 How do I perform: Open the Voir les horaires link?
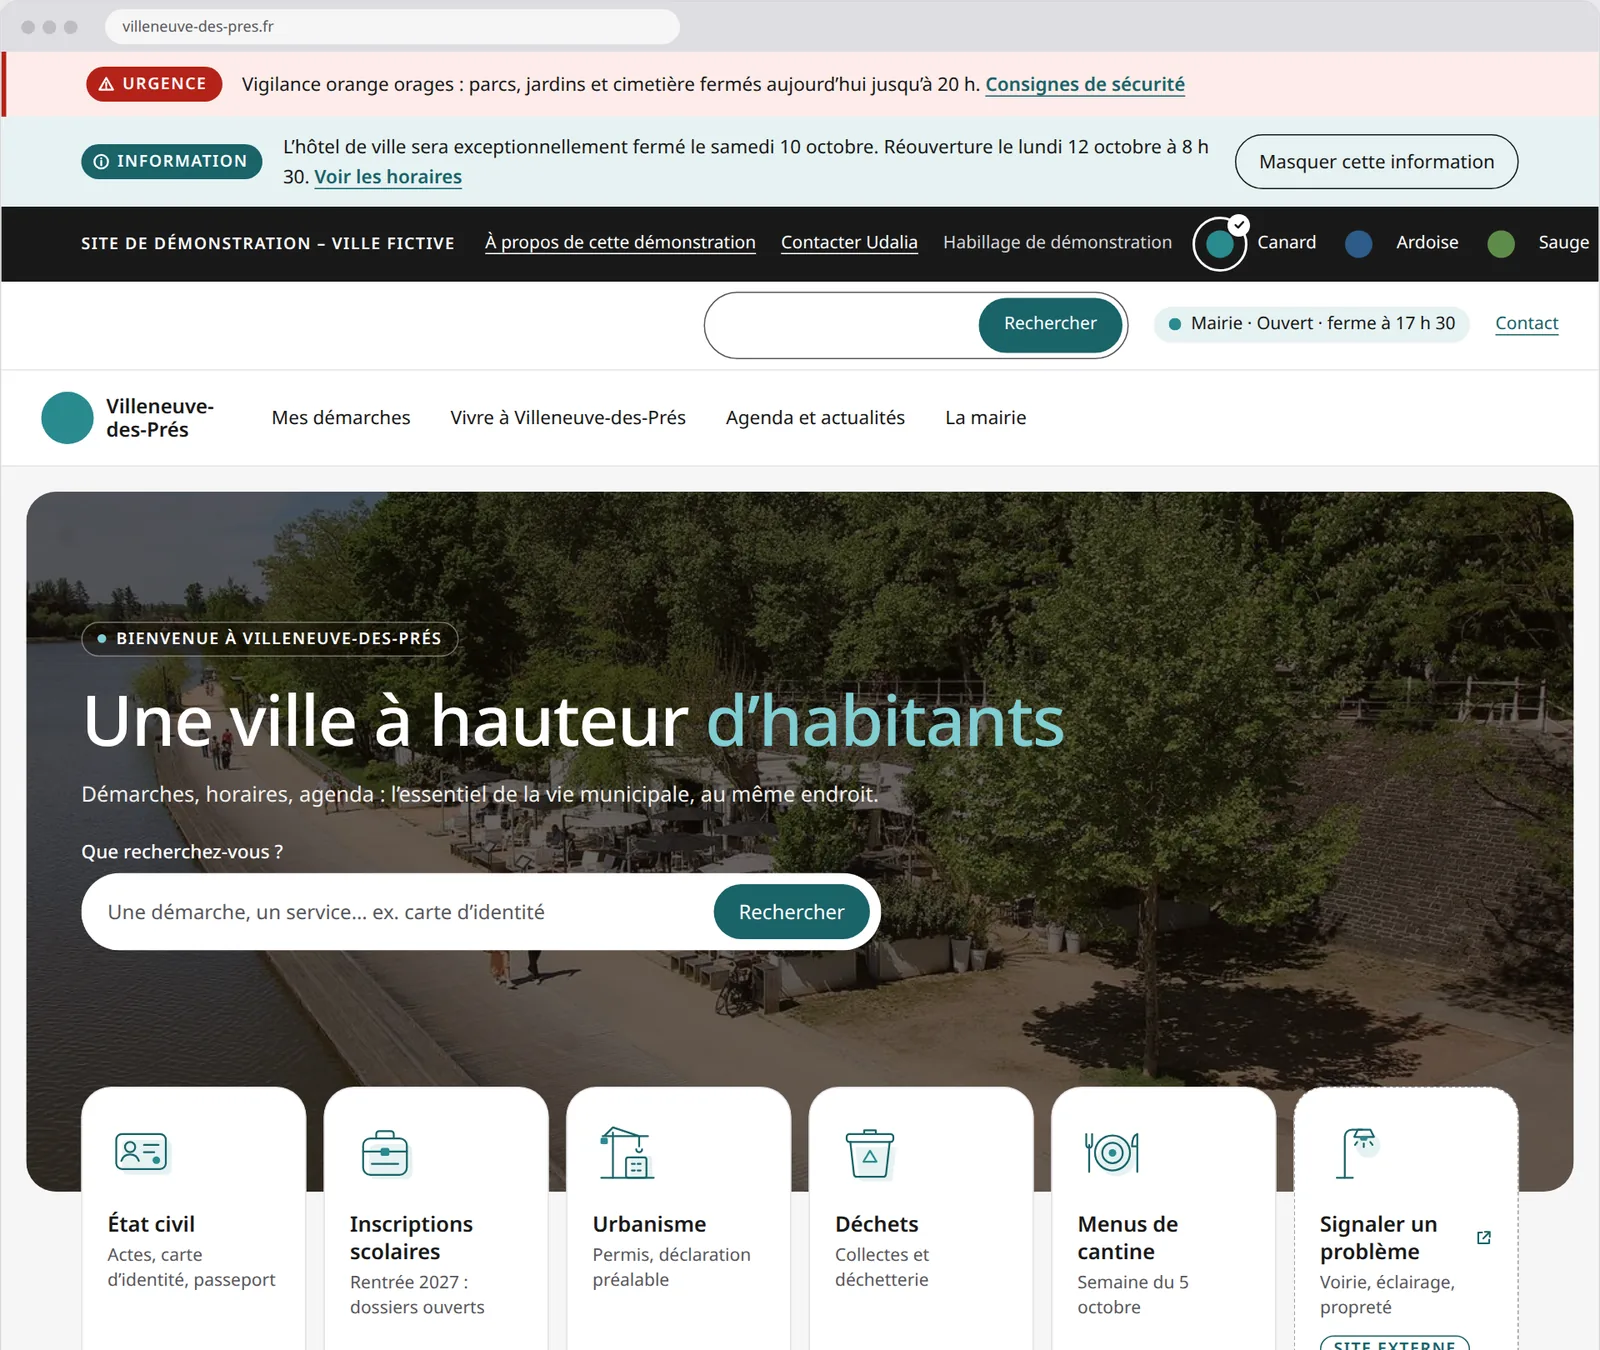click(388, 177)
